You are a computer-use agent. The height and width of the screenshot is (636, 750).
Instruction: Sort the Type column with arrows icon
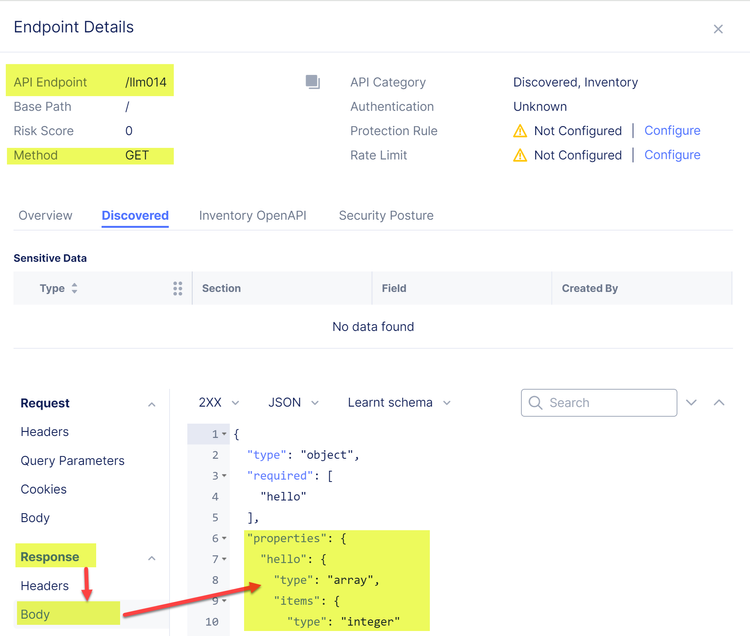tap(74, 288)
